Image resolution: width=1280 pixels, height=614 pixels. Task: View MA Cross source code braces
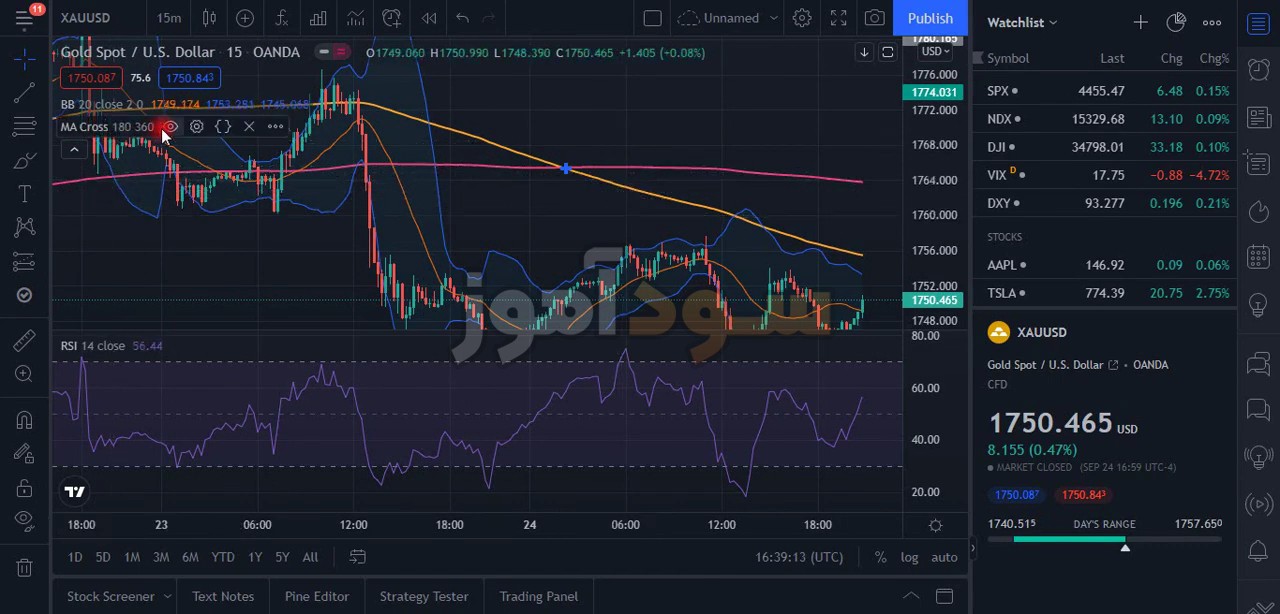[x=223, y=126]
